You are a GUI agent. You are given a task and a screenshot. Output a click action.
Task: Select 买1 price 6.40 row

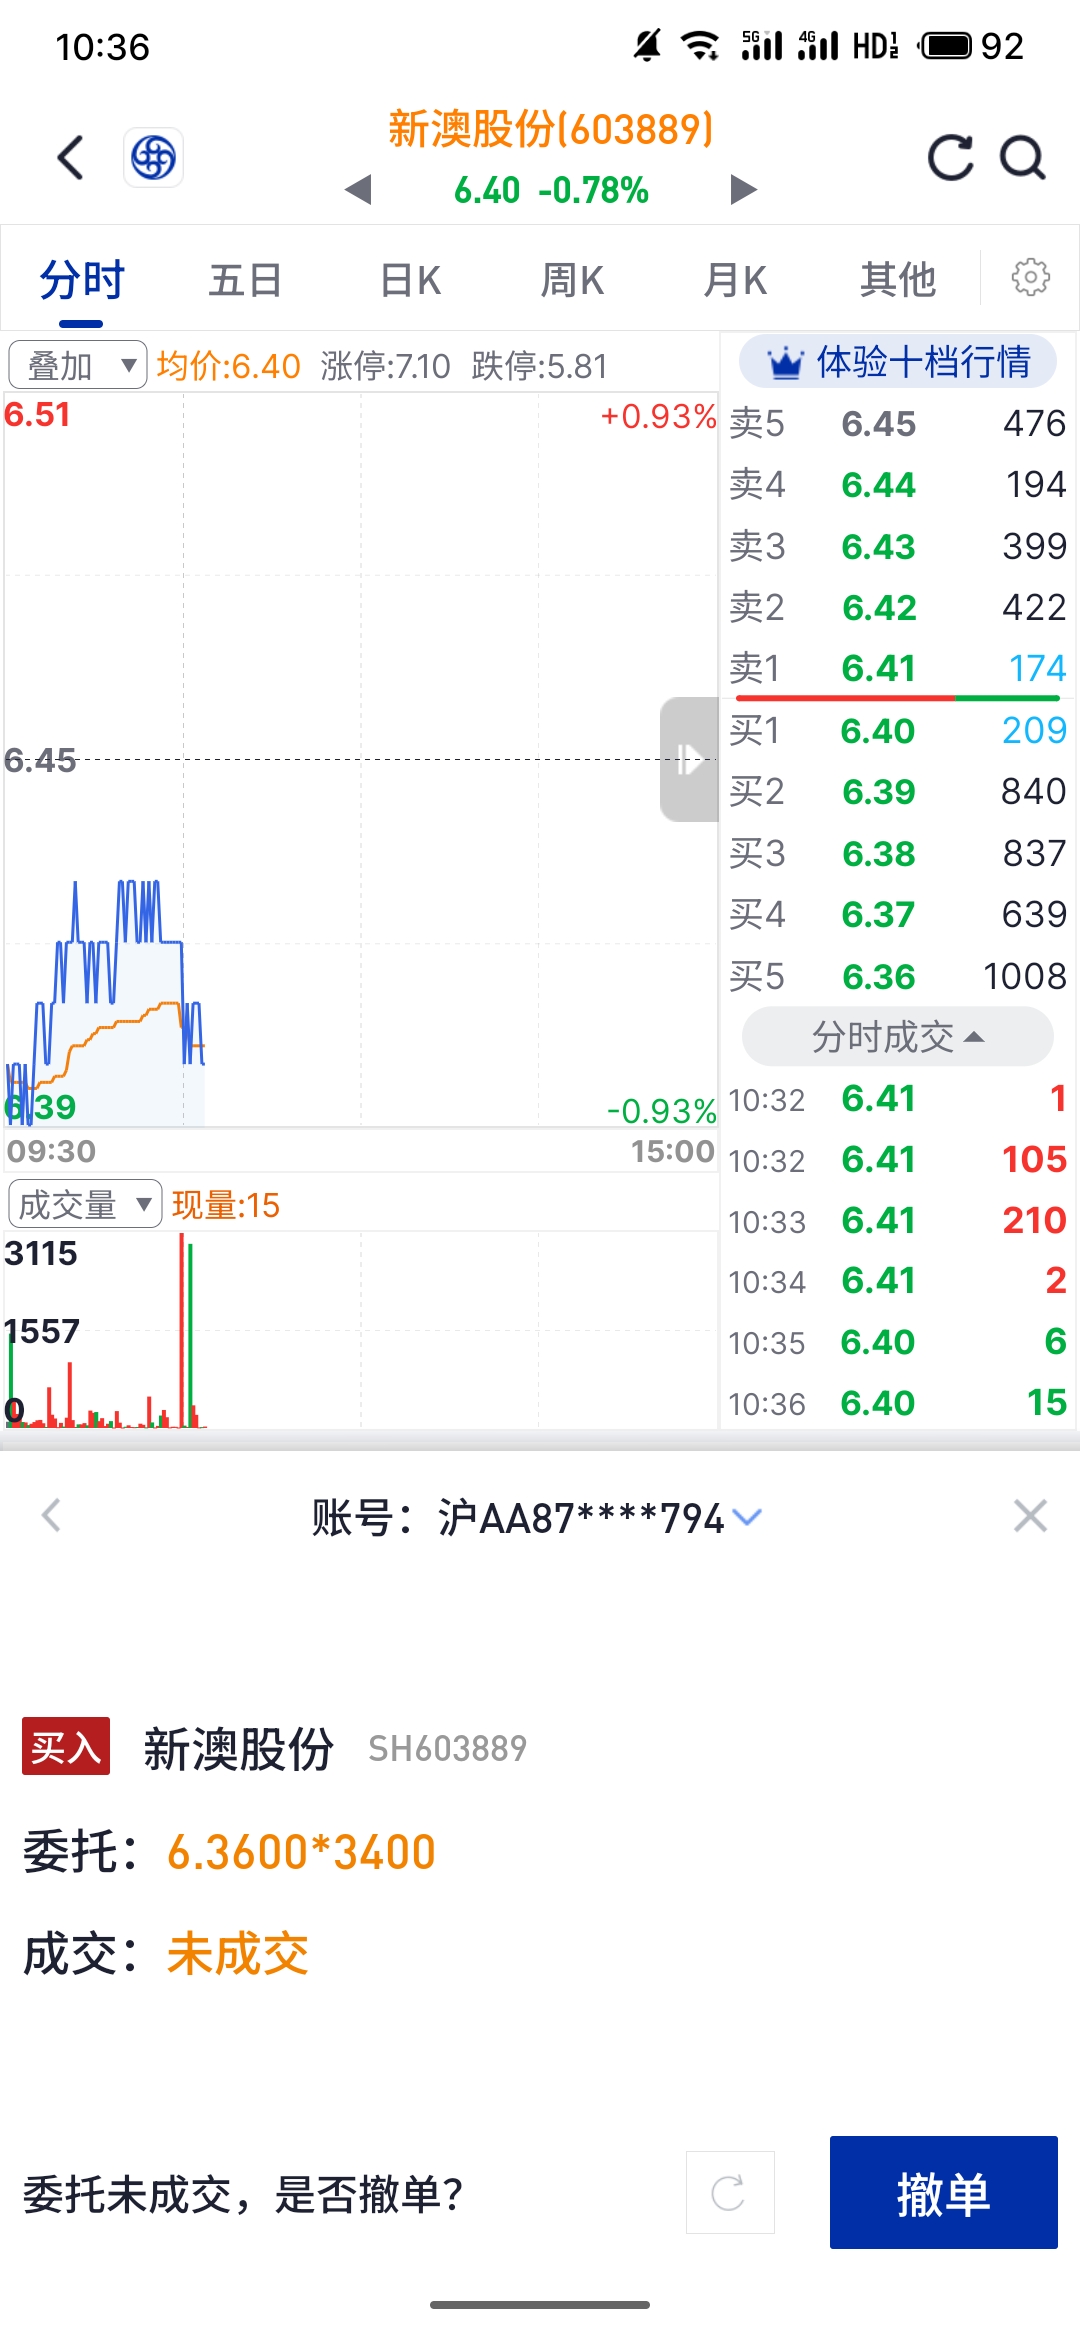[898, 731]
